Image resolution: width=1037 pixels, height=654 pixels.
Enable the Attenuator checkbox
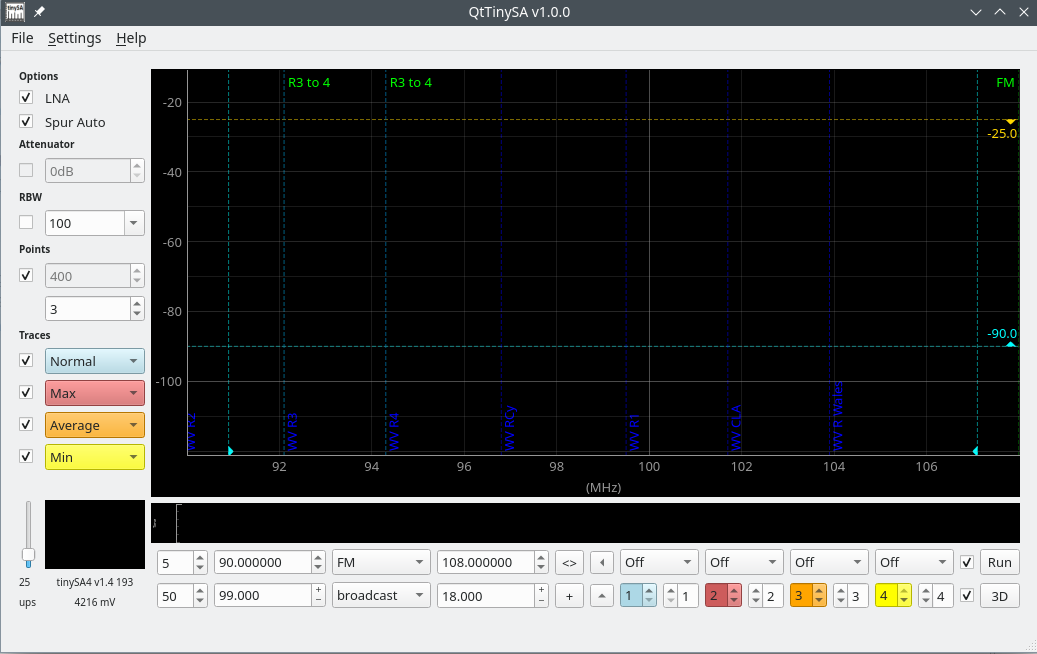(x=26, y=171)
